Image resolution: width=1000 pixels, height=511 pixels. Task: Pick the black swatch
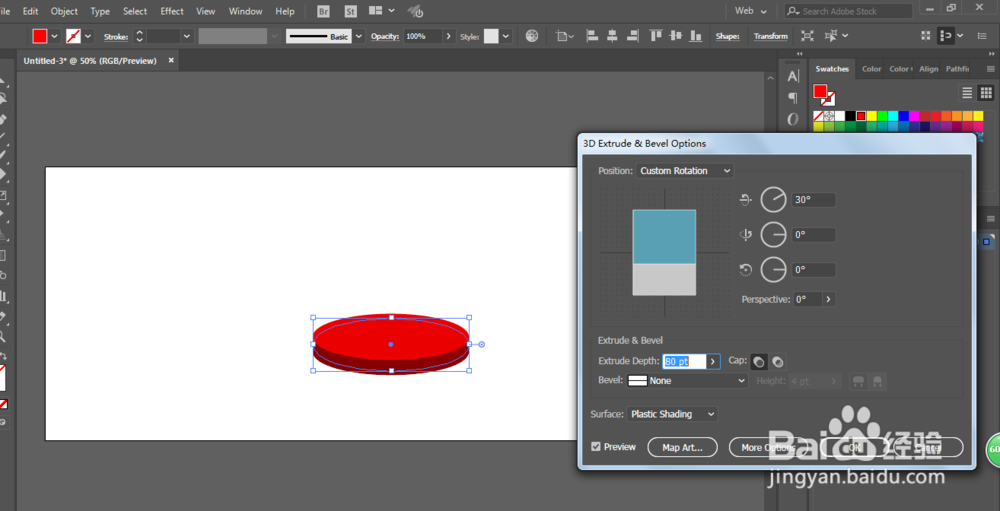tap(850, 116)
